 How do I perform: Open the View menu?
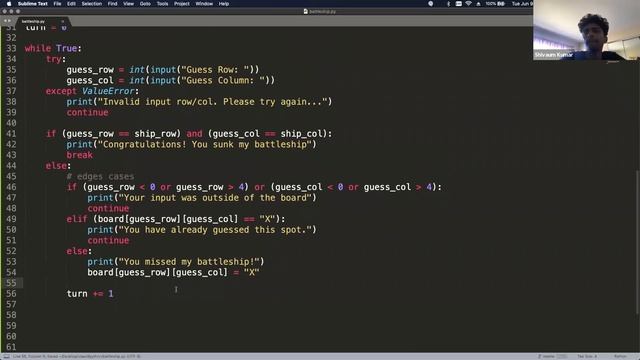point(129,4)
